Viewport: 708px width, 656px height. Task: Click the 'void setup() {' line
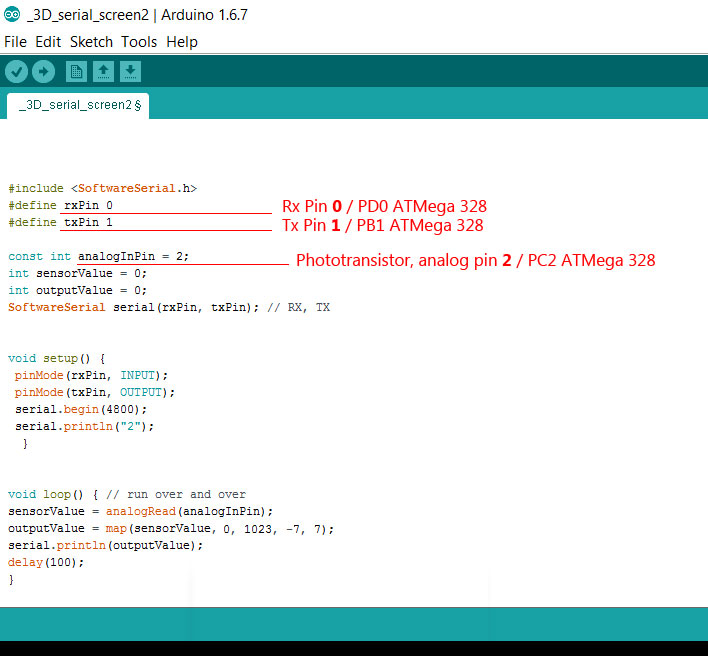[56, 358]
